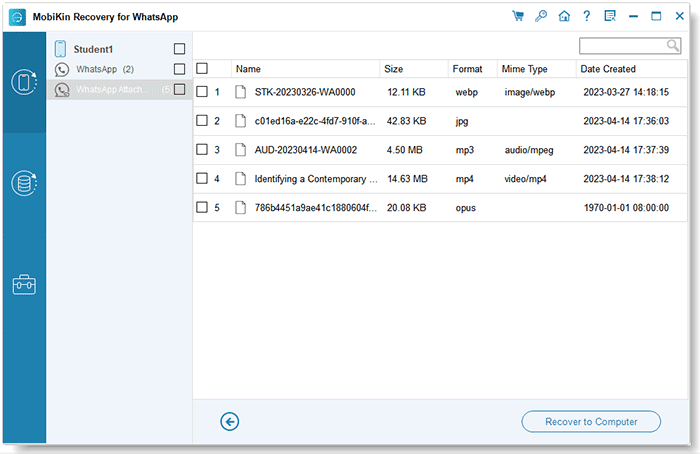Image resolution: width=700 pixels, height=454 pixels.
Task: Check the WhatsApp Attachments checkbox
Action: (x=179, y=89)
